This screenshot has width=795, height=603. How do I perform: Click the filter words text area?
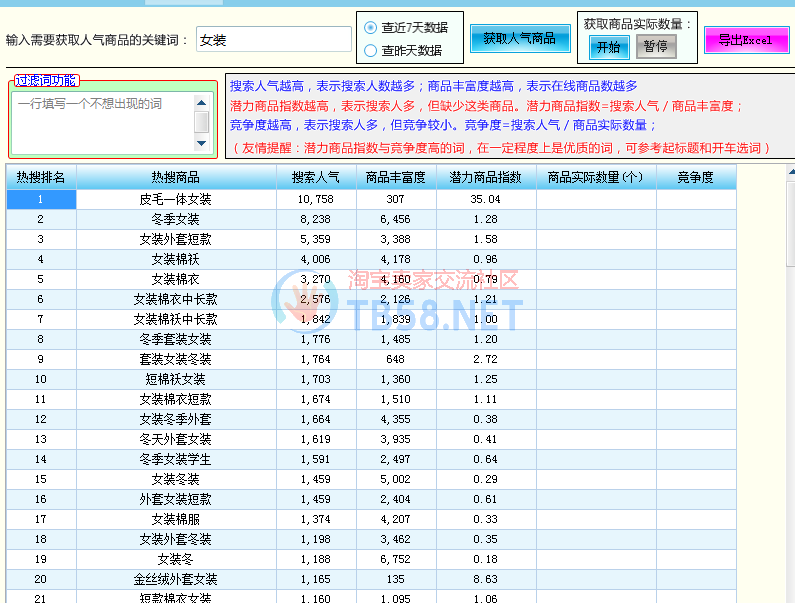point(103,123)
